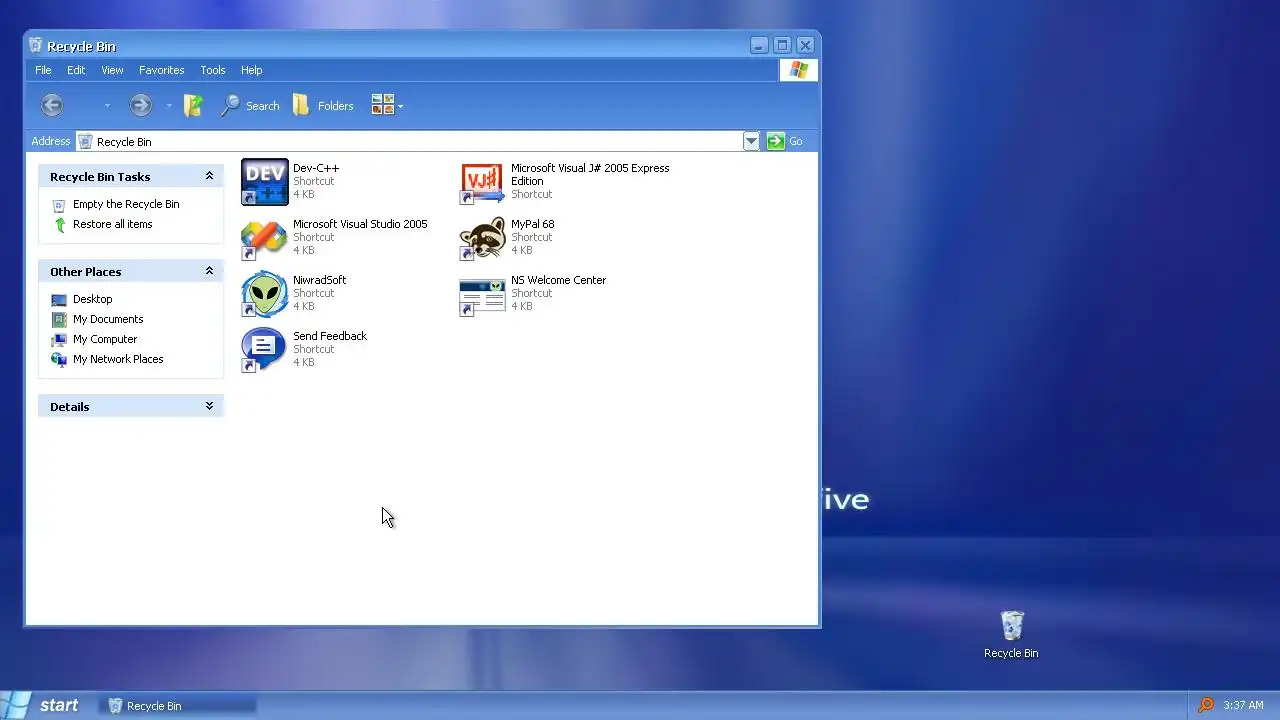Click the system tray search icon
Image resolution: width=1280 pixels, height=720 pixels.
[1206, 705]
